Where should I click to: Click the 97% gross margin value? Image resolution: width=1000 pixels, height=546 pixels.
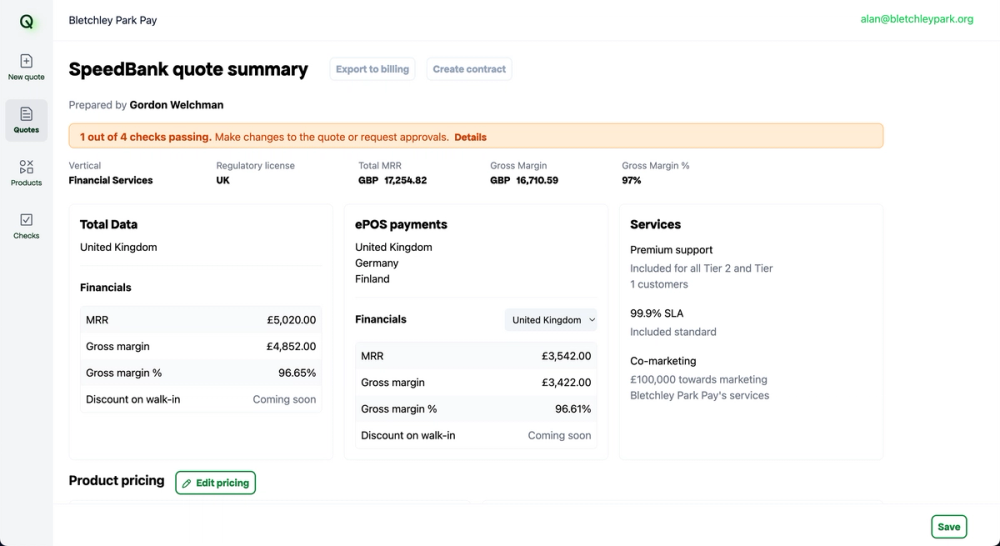point(631,181)
